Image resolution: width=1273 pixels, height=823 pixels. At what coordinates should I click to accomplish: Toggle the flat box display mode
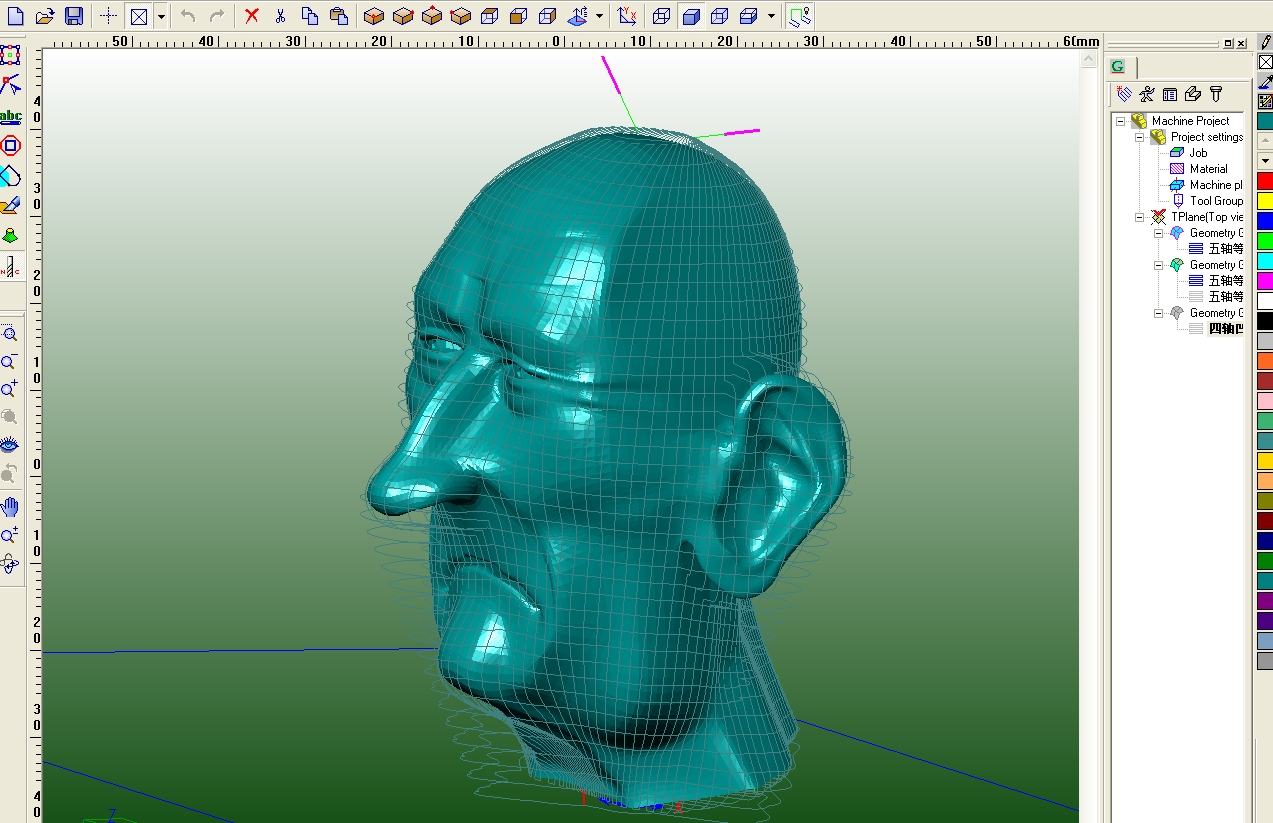coord(749,16)
